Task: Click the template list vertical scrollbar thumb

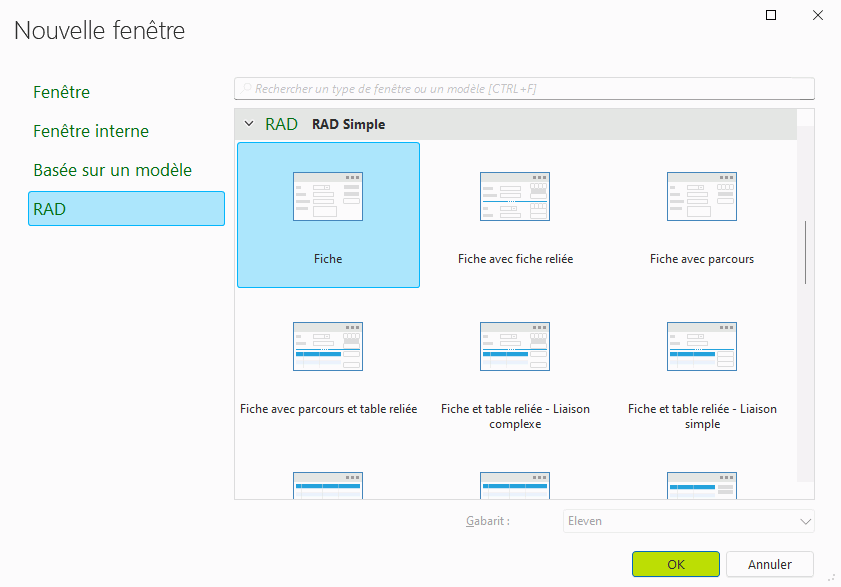Action: tap(806, 252)
